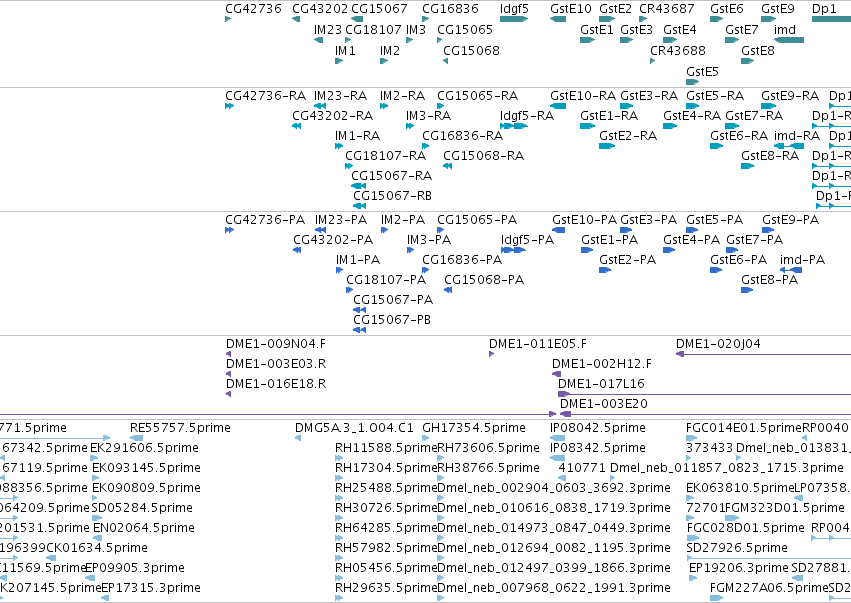Image resolution: width=851 pixels, height=603 pixels.
Task: Click the imd-PA protein label
Action: pyautogui.click(x=802, y=259)
